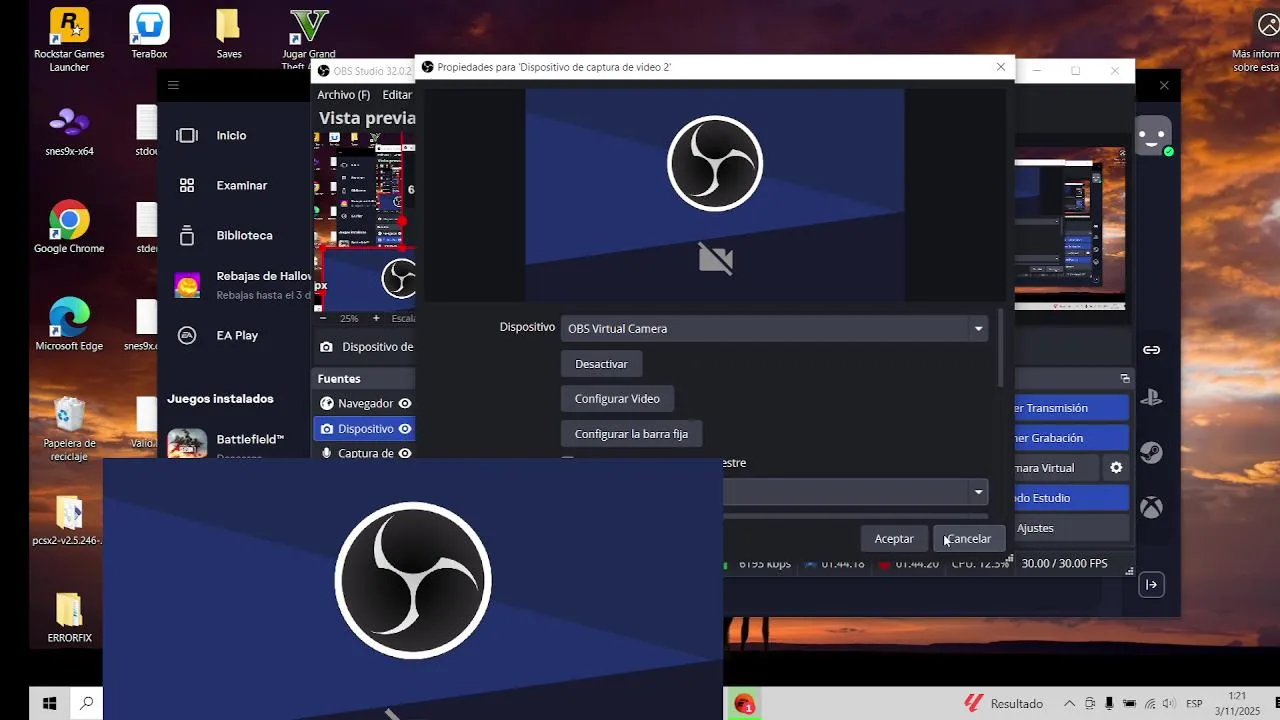Open the Resultado widget in the taskbar
Viewport: 1280px width, 720px height.
1003,703
